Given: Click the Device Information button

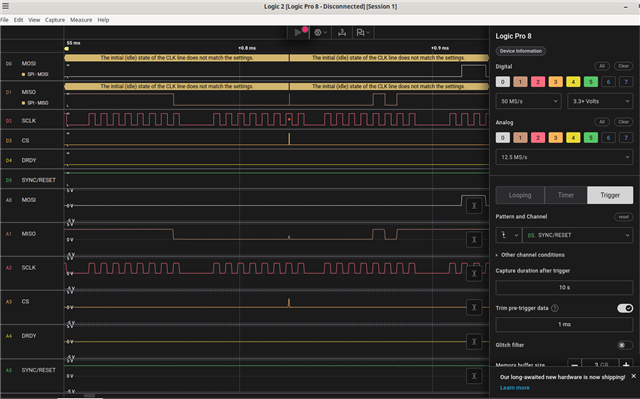Looking at the screenshot, I should point(521,51).
